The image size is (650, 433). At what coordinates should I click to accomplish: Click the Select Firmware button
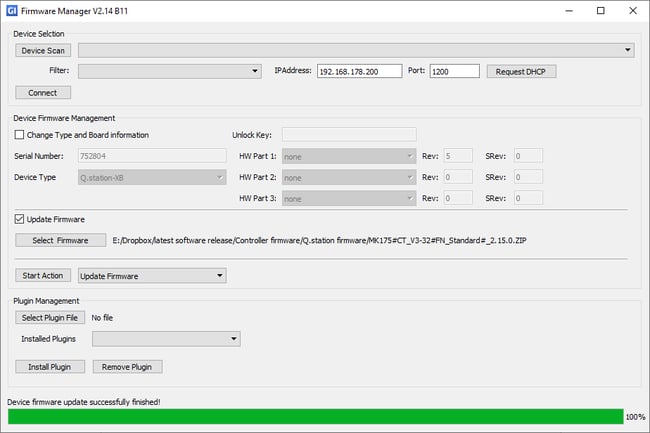click(x=59, y=240)
